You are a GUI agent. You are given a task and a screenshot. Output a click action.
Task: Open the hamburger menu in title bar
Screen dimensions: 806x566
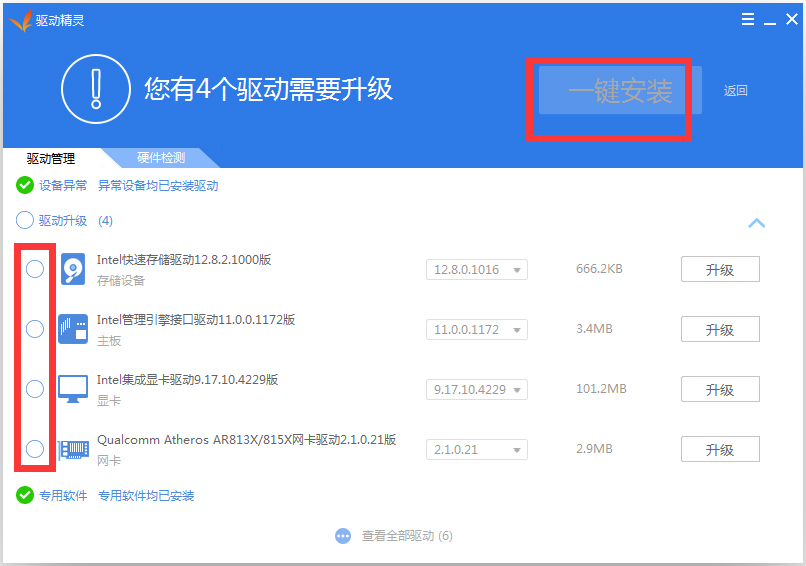[x=748, y=20]
